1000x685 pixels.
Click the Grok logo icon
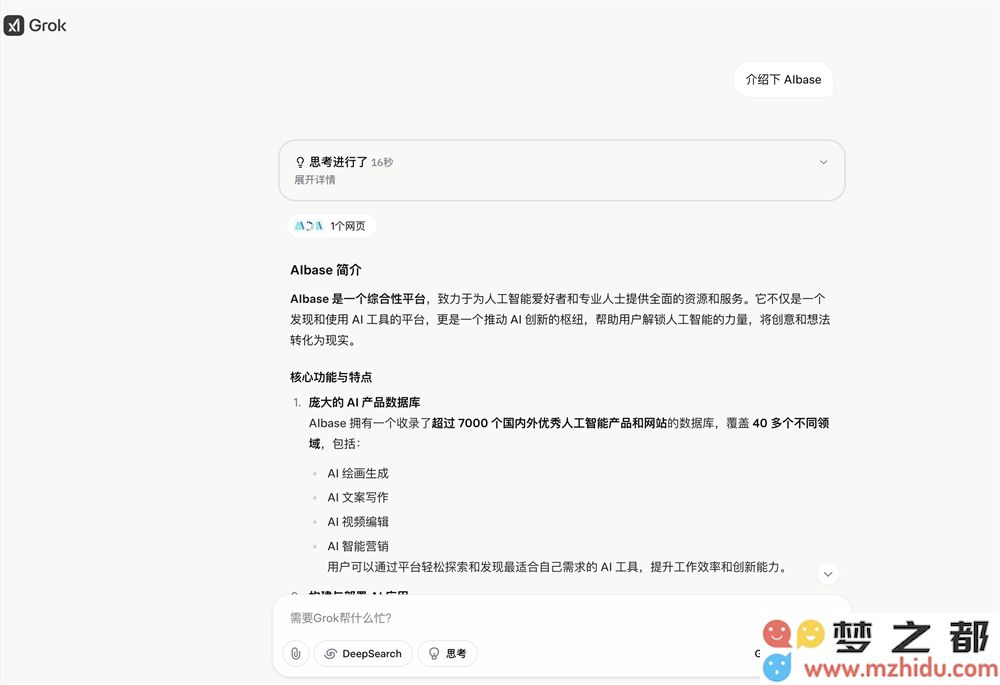point(13,26)
